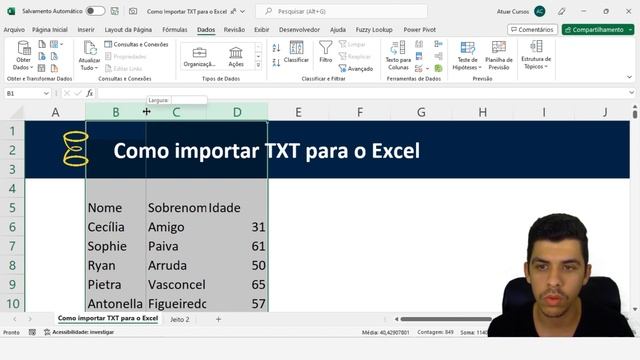Switch to Layout da Página tab
640x360 pixels.
pos(128,29)
